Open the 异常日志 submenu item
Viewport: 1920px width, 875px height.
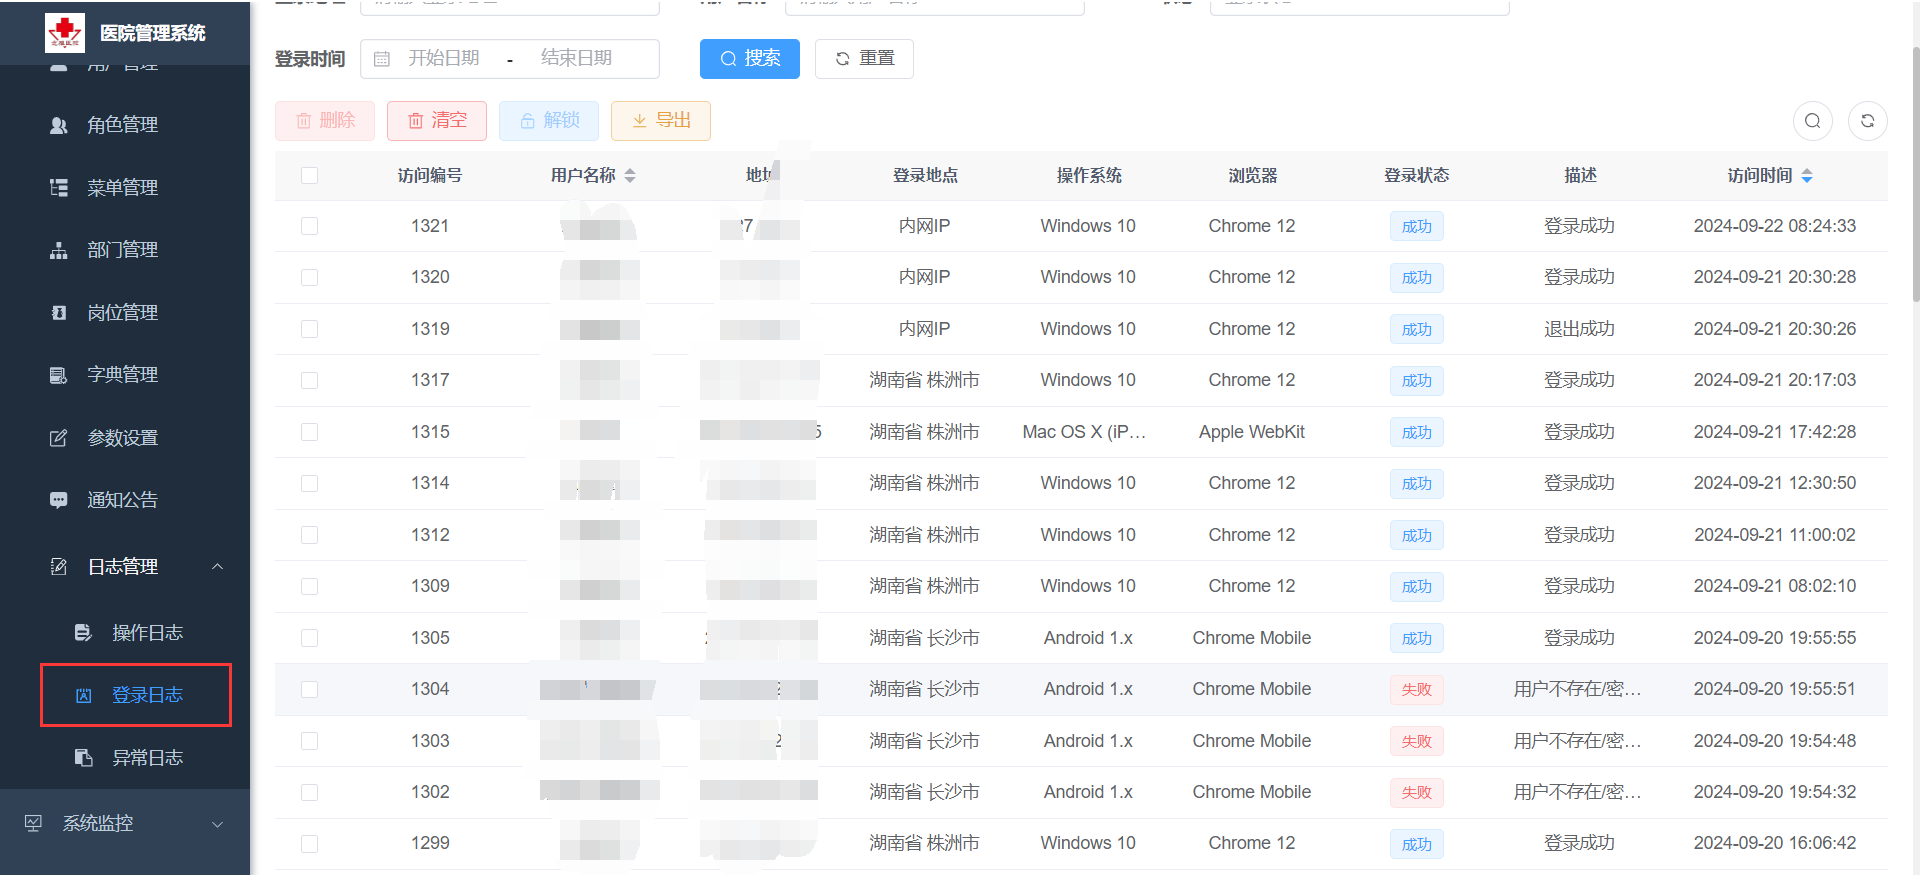coord(147,758)
